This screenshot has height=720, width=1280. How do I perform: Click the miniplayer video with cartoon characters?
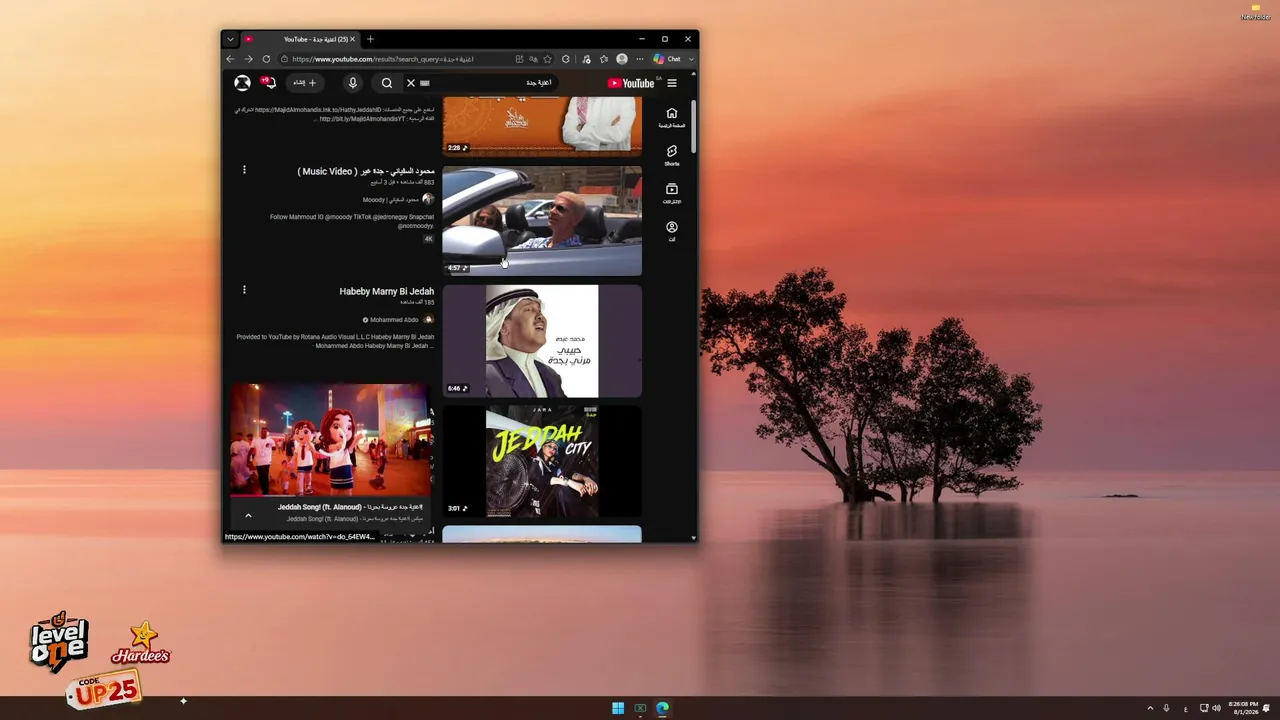click(331, 439)
